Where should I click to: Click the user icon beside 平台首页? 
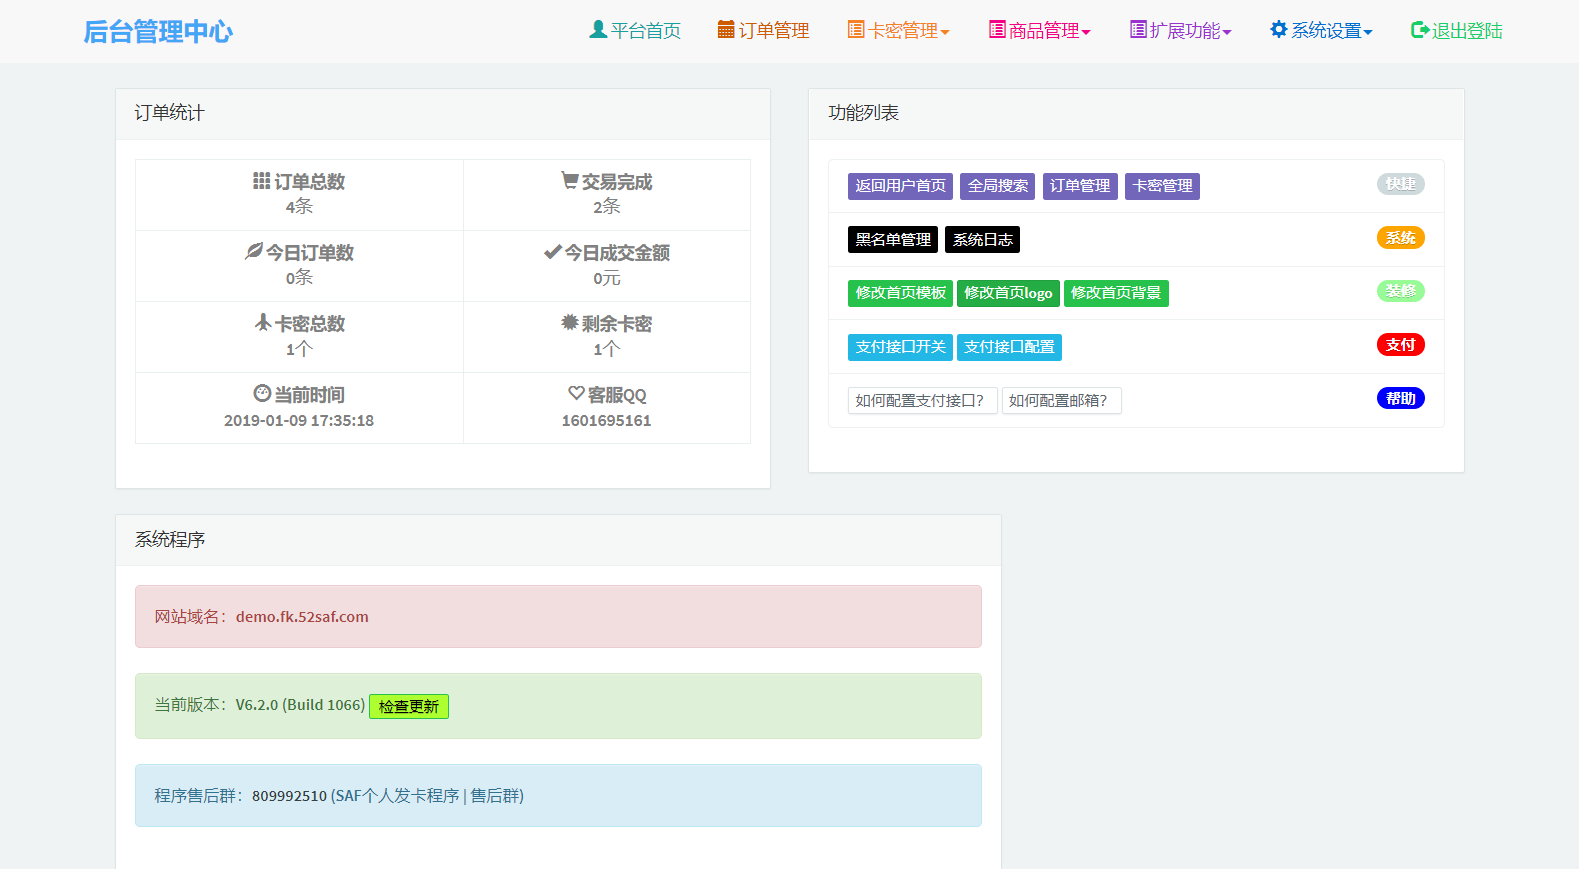[x=598, y=29]
